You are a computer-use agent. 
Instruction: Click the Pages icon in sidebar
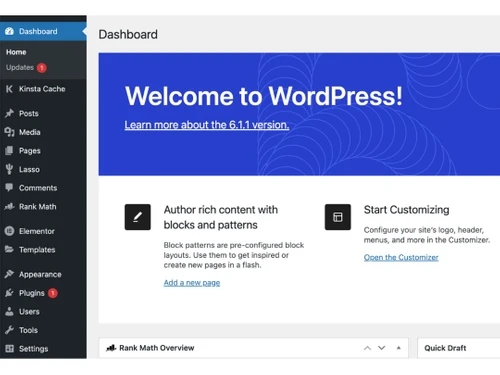pos(9,151)
